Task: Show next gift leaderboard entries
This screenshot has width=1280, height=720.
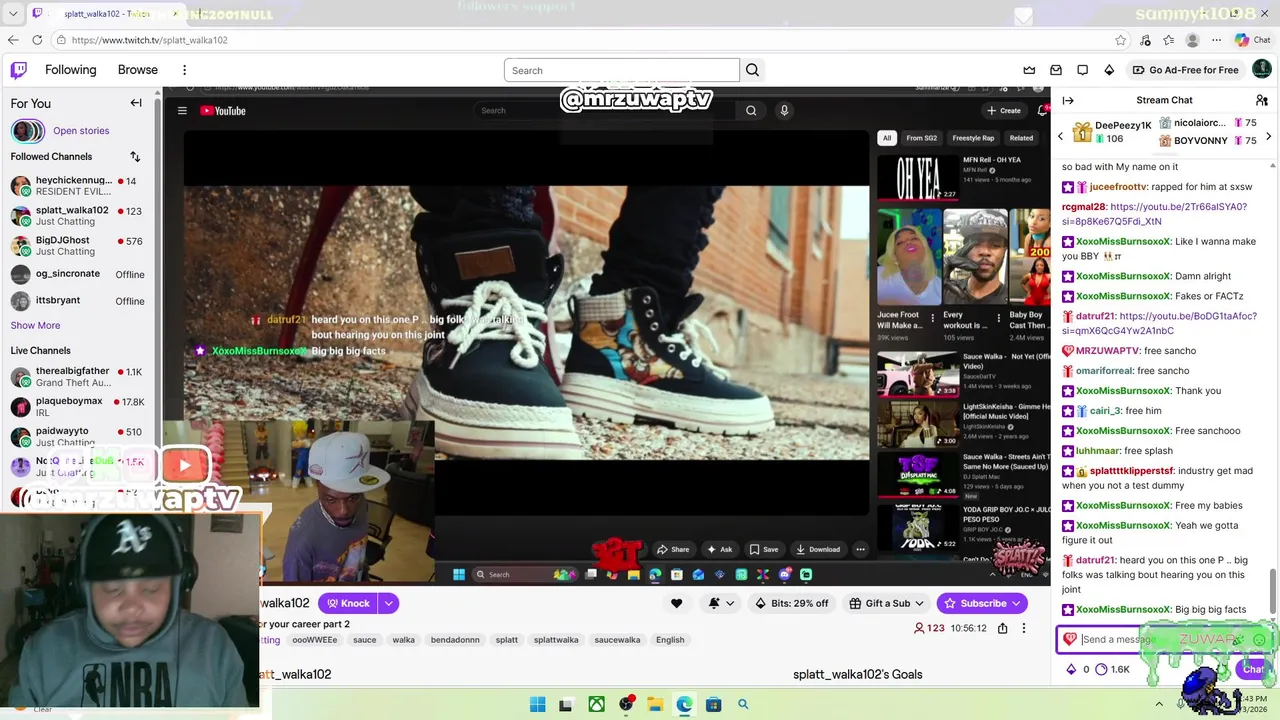Action: tap(1269, 136)
